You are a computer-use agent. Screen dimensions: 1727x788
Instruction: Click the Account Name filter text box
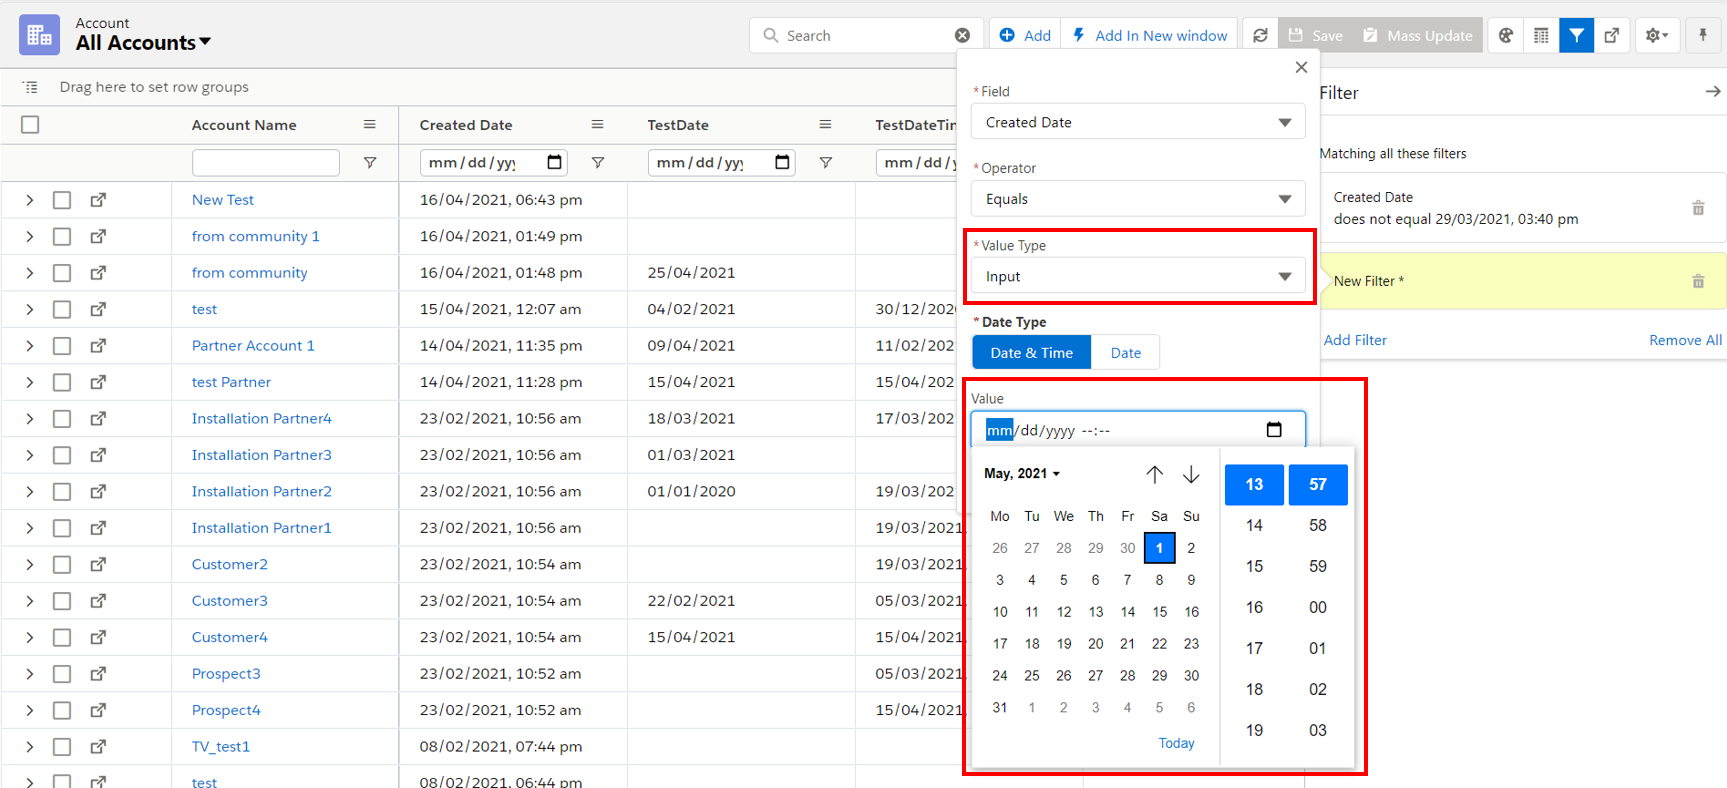(265, 162)
